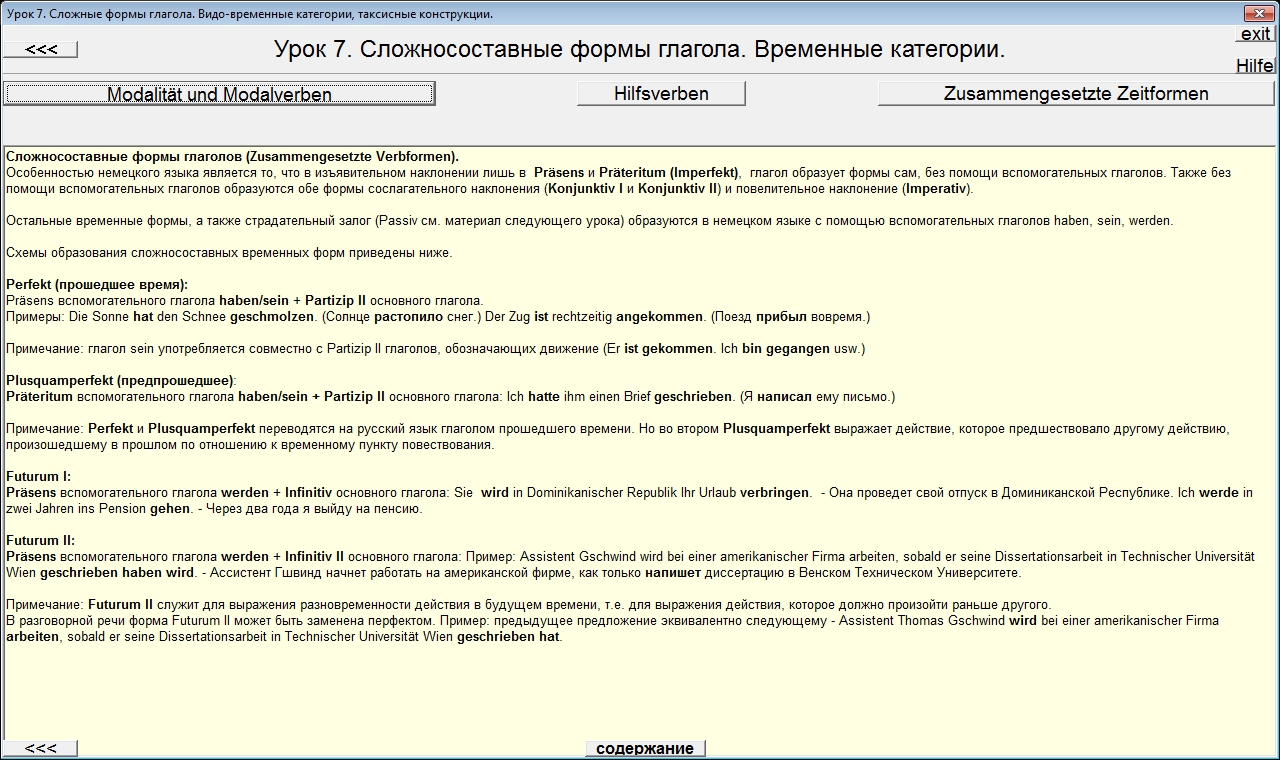Click the 'Futurum II:' heading
The width and height of the screenshot is (1280, 760).
pos(41,541)
